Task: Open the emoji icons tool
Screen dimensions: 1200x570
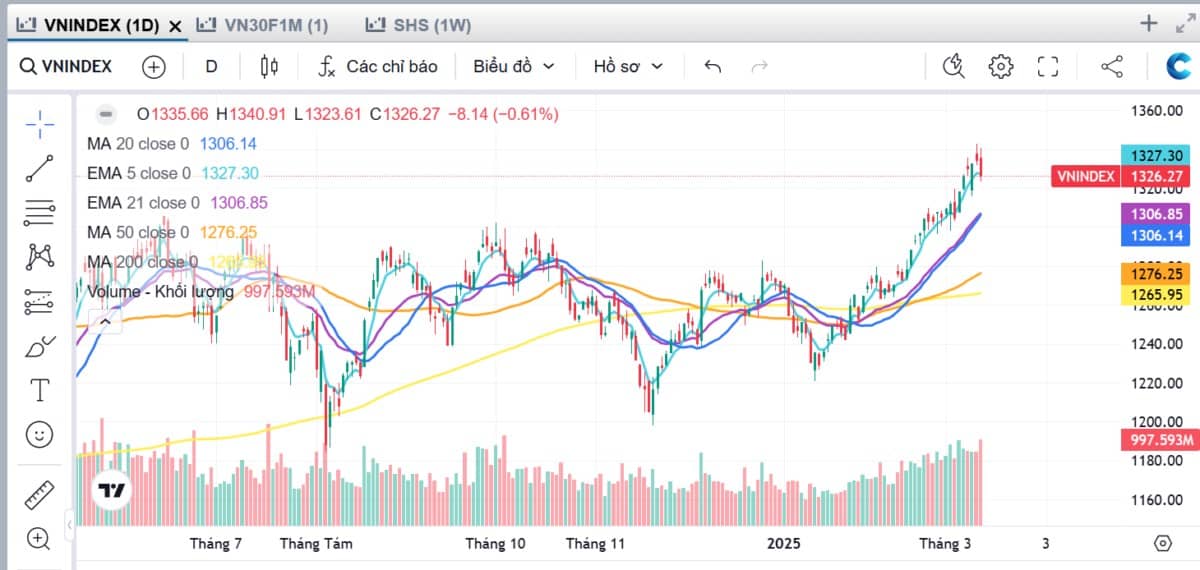Action: [x=40, y=434]
